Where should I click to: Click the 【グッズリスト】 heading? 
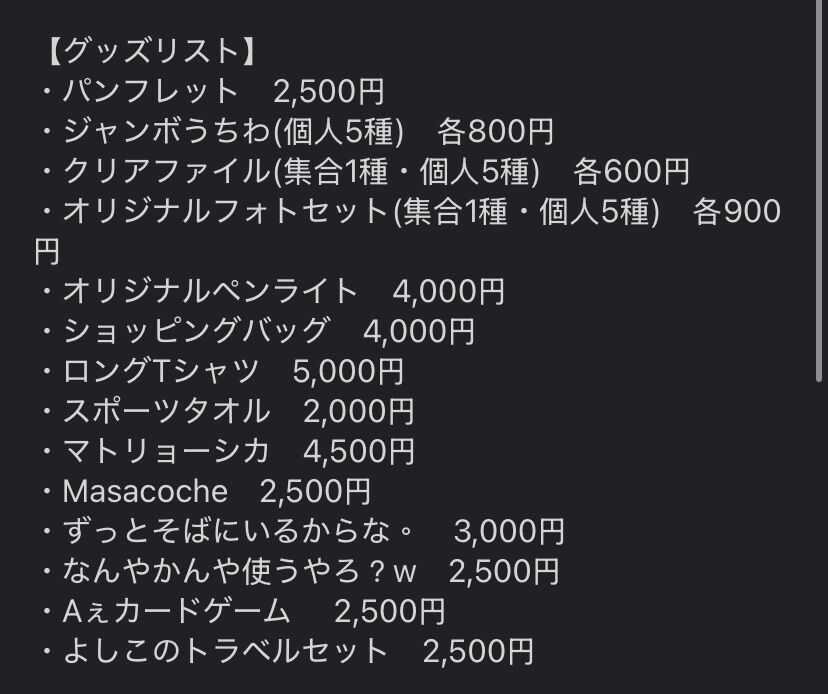click(150, 52)
